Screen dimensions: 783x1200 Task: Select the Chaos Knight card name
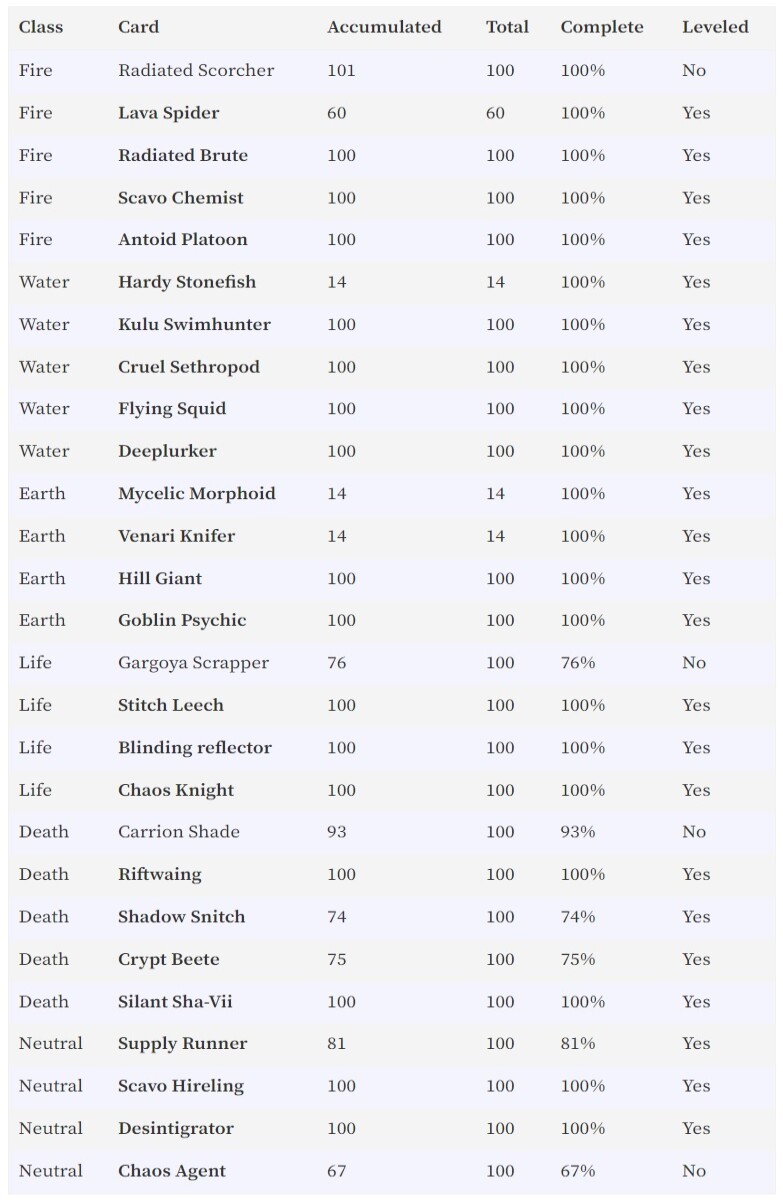[x=176, y=790]
